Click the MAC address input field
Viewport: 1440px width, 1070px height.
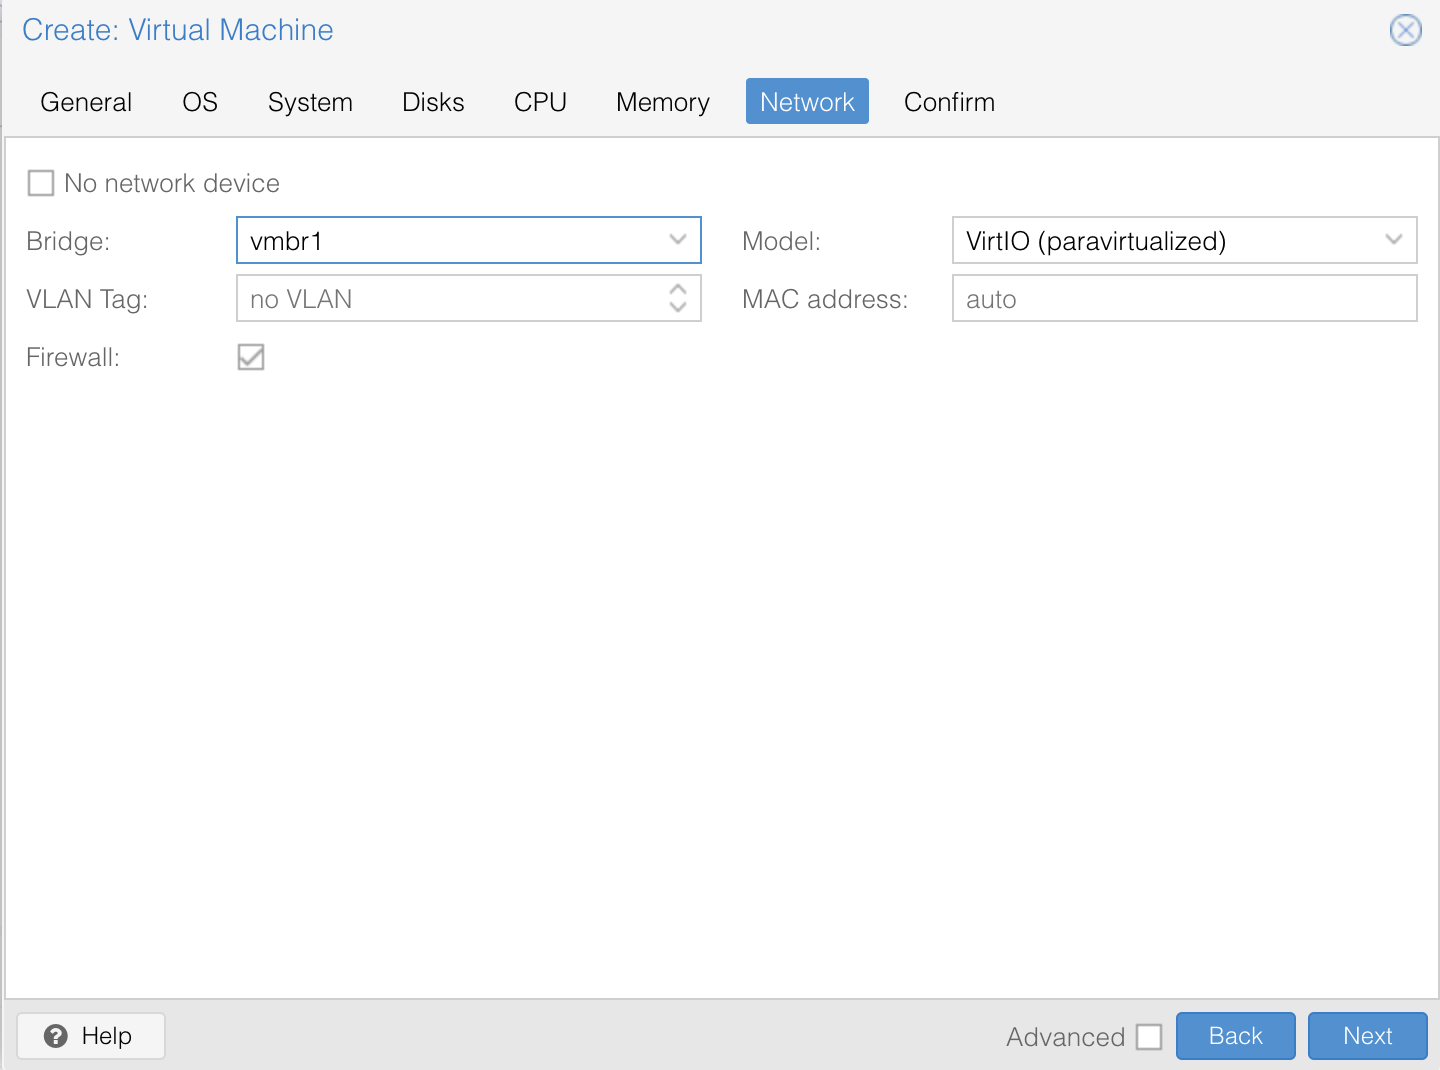(x=1184, y=298)
